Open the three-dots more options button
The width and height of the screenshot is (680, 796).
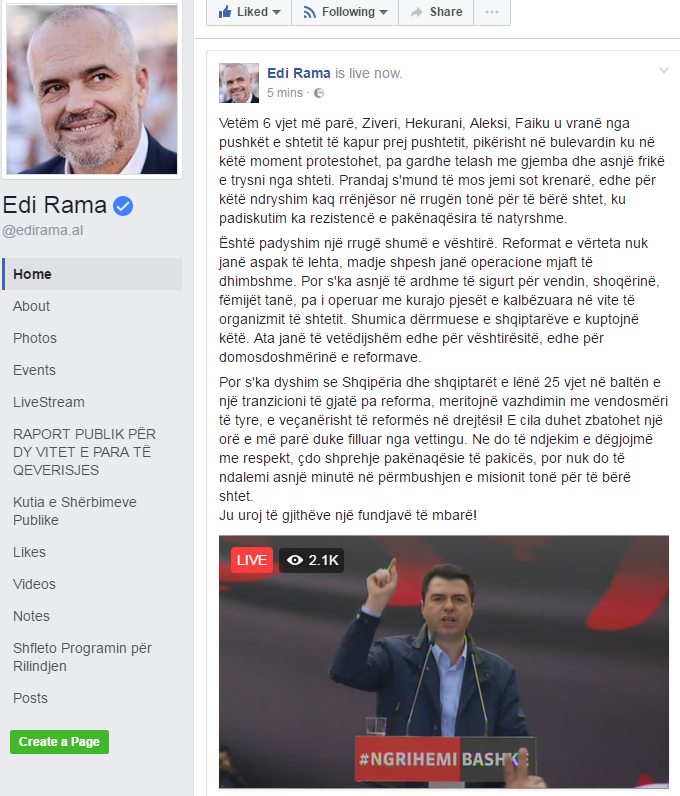pyautogui.click(x=492, y=12)
